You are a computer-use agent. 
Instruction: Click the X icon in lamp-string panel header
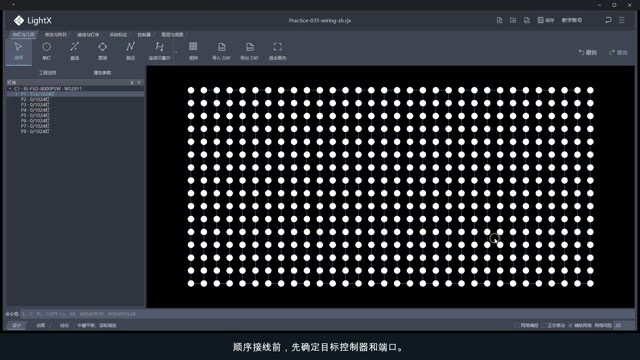pyautogui.click(x=132, y=82)
